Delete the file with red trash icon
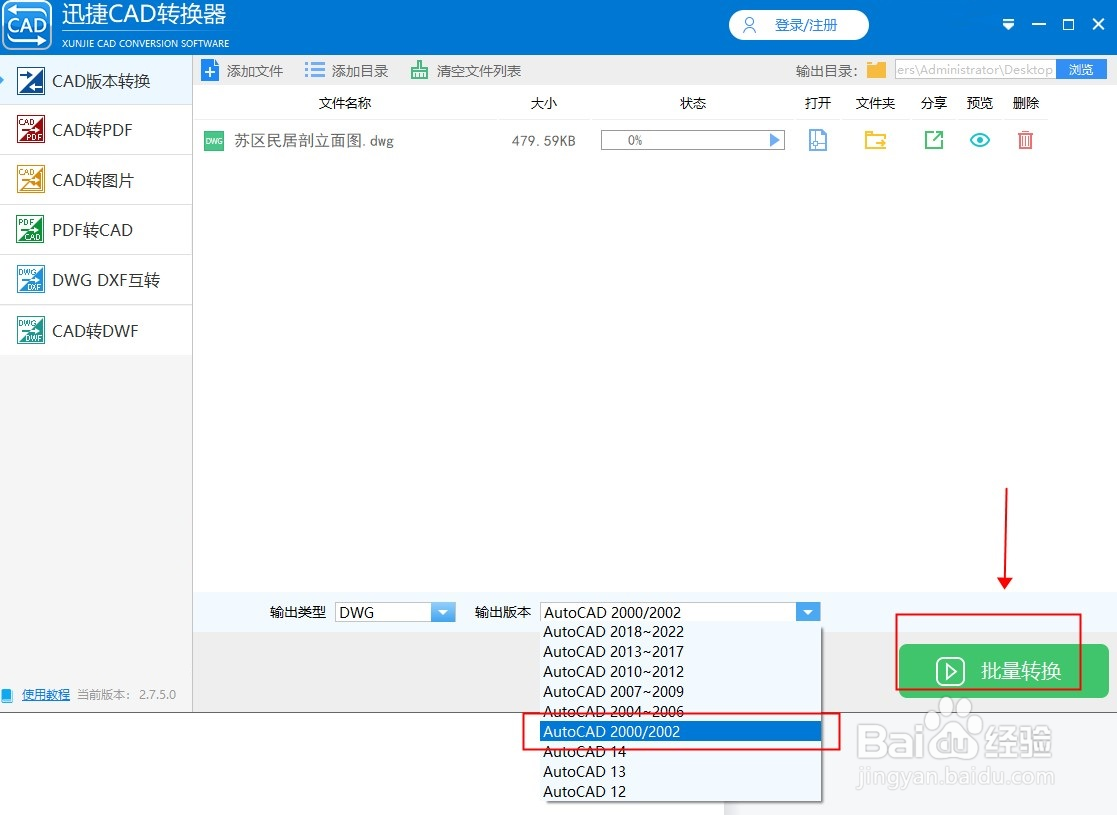1117x815 pixels. point(1025,140)
